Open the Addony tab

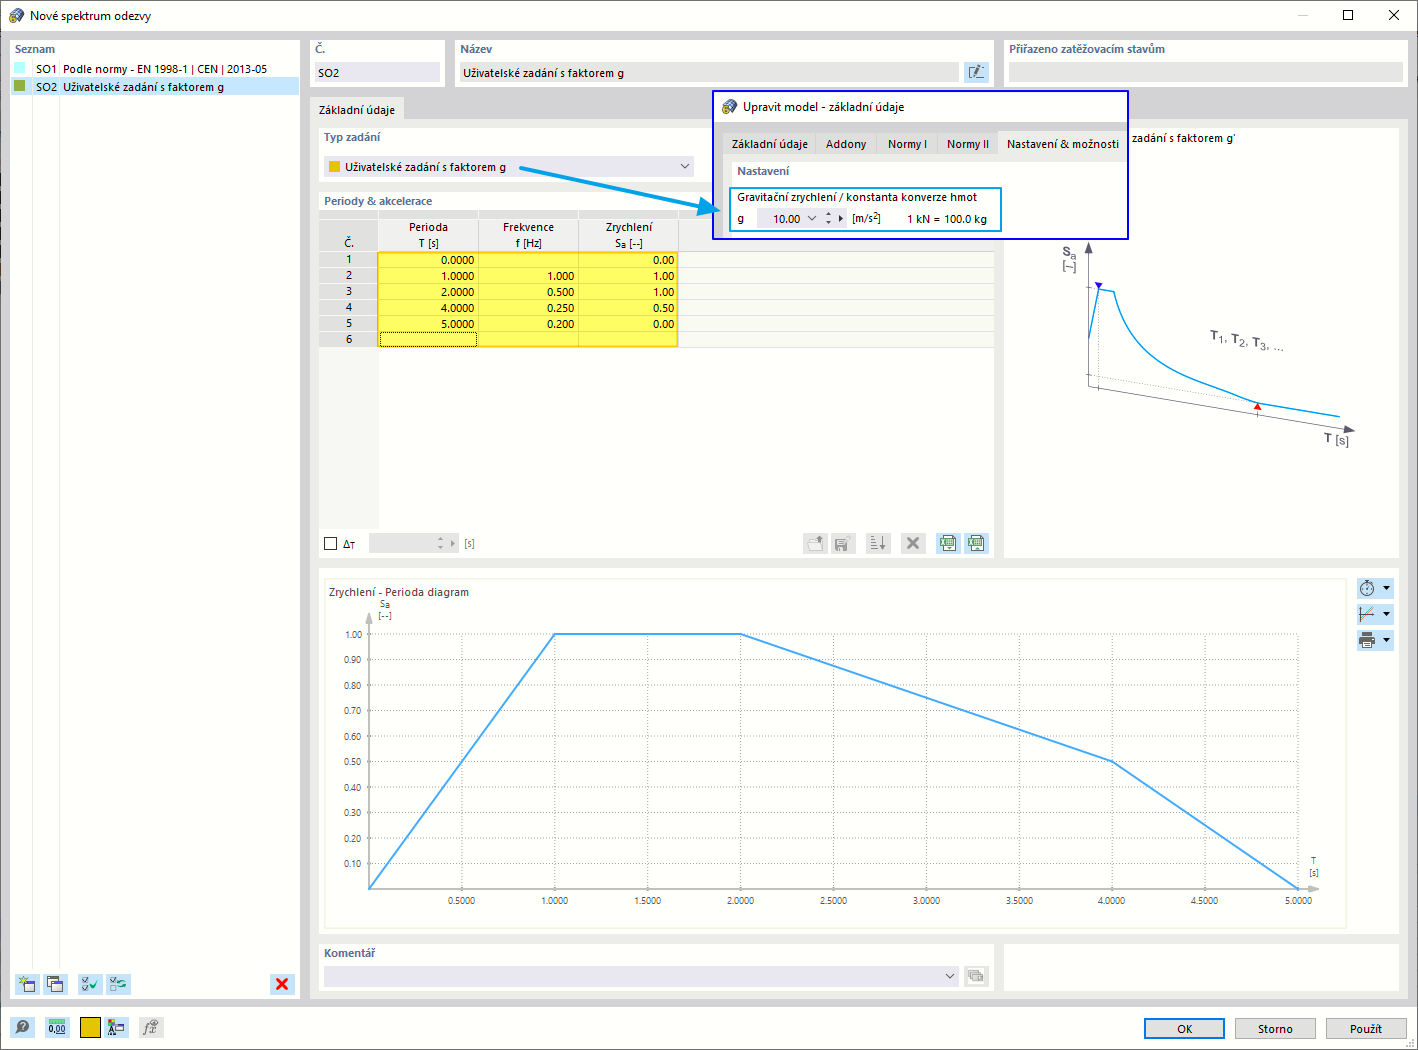click(x=846, y=144)
